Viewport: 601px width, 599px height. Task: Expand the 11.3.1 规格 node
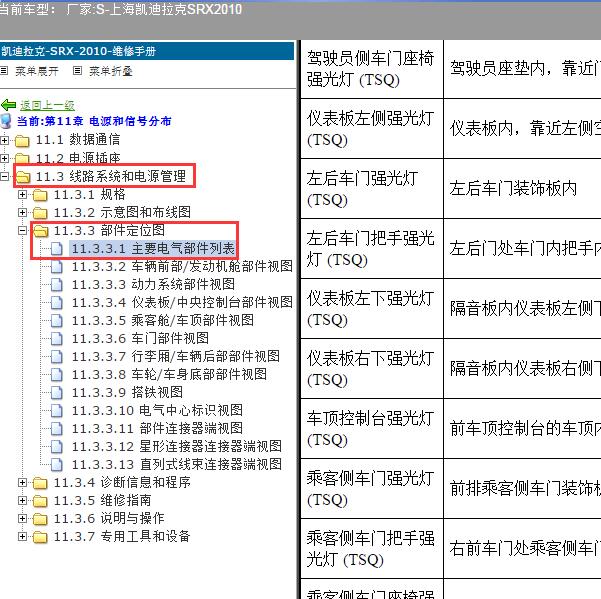tap(22, 194)
